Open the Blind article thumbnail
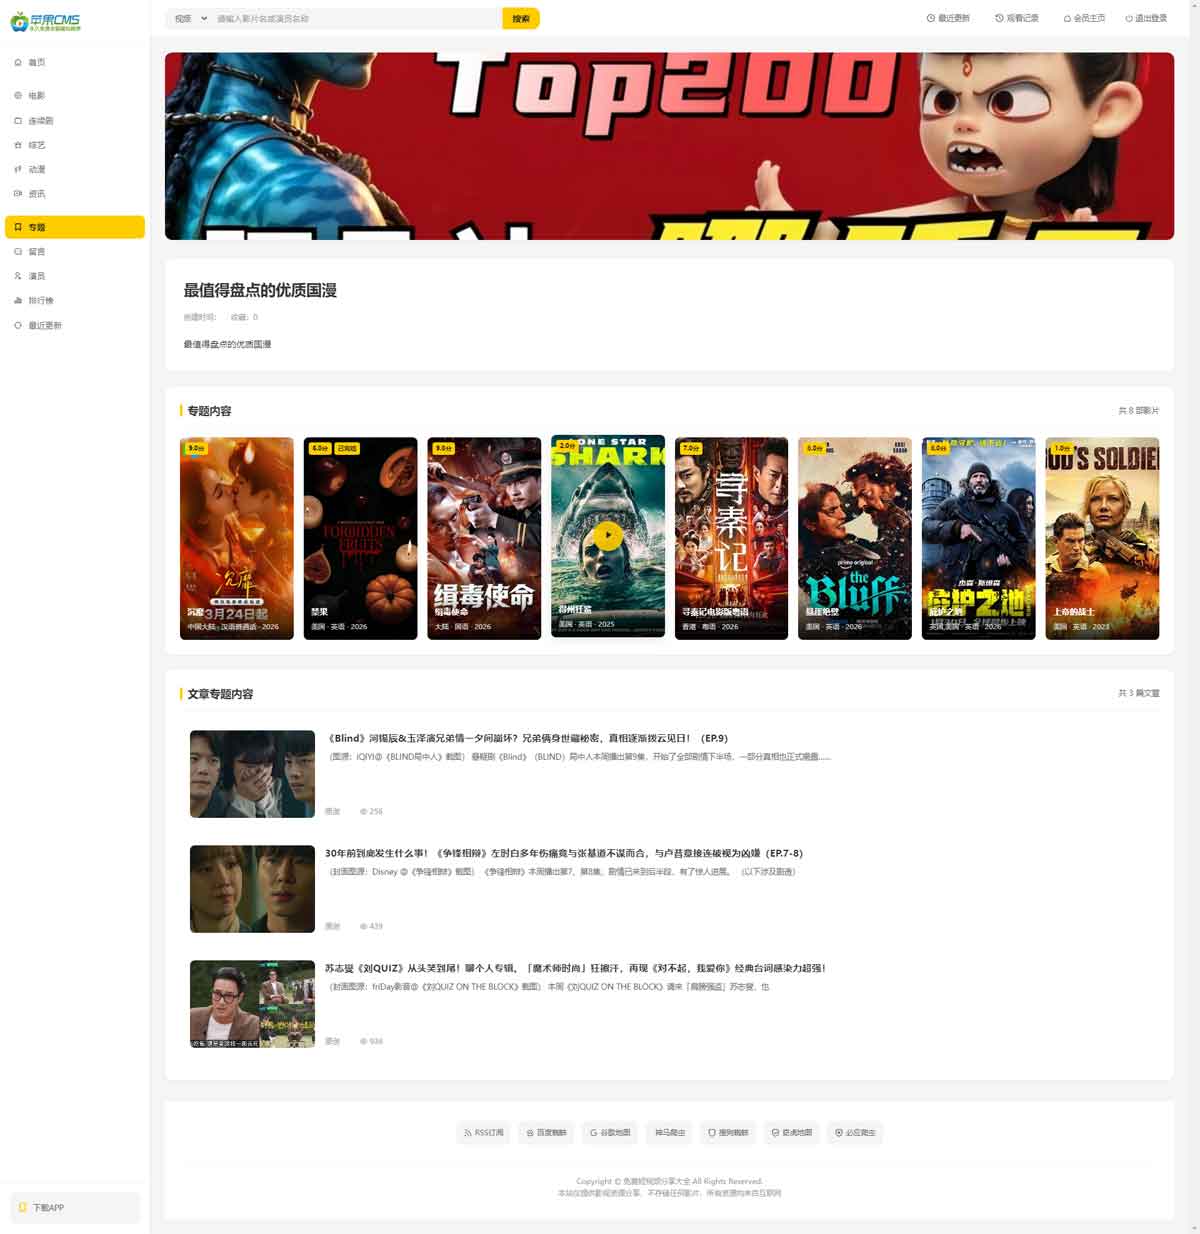The height and width of the screenshot is (1234, 1200). [252, 774]
